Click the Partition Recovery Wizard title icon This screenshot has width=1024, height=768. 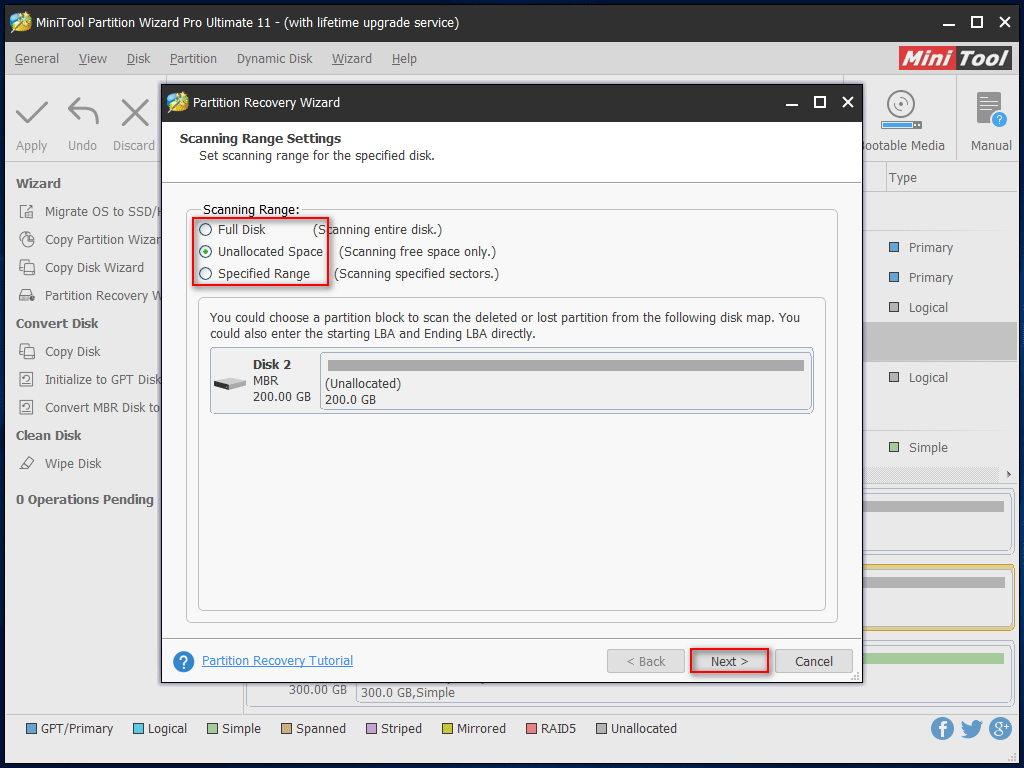click(177, 103)
